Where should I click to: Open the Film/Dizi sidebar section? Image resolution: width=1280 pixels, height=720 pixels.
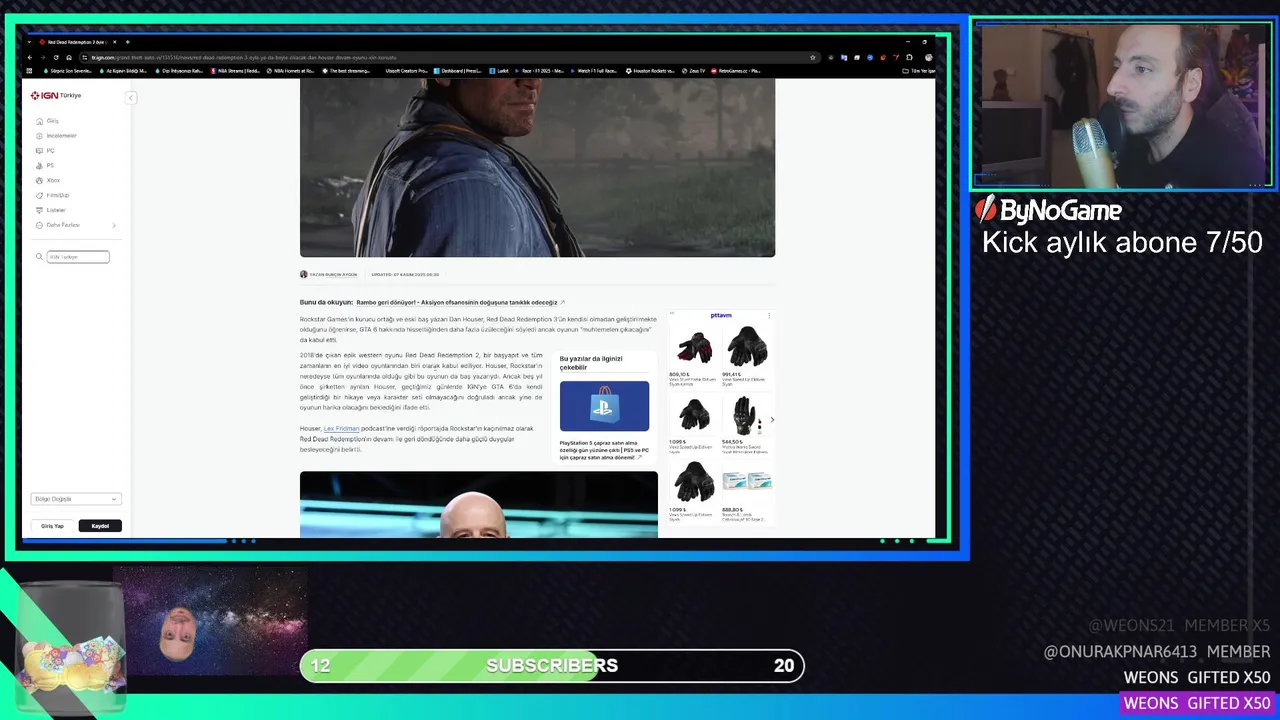[x=53, y=196]
